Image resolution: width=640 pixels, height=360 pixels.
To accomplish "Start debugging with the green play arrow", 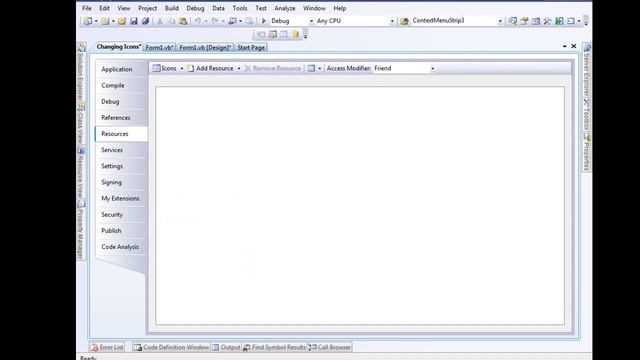I will 263,21.
